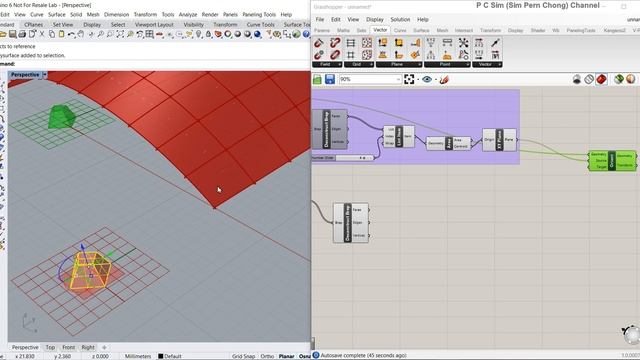
Task: Open Rhino help blue question icon
Action: click(x=306, y=34)
